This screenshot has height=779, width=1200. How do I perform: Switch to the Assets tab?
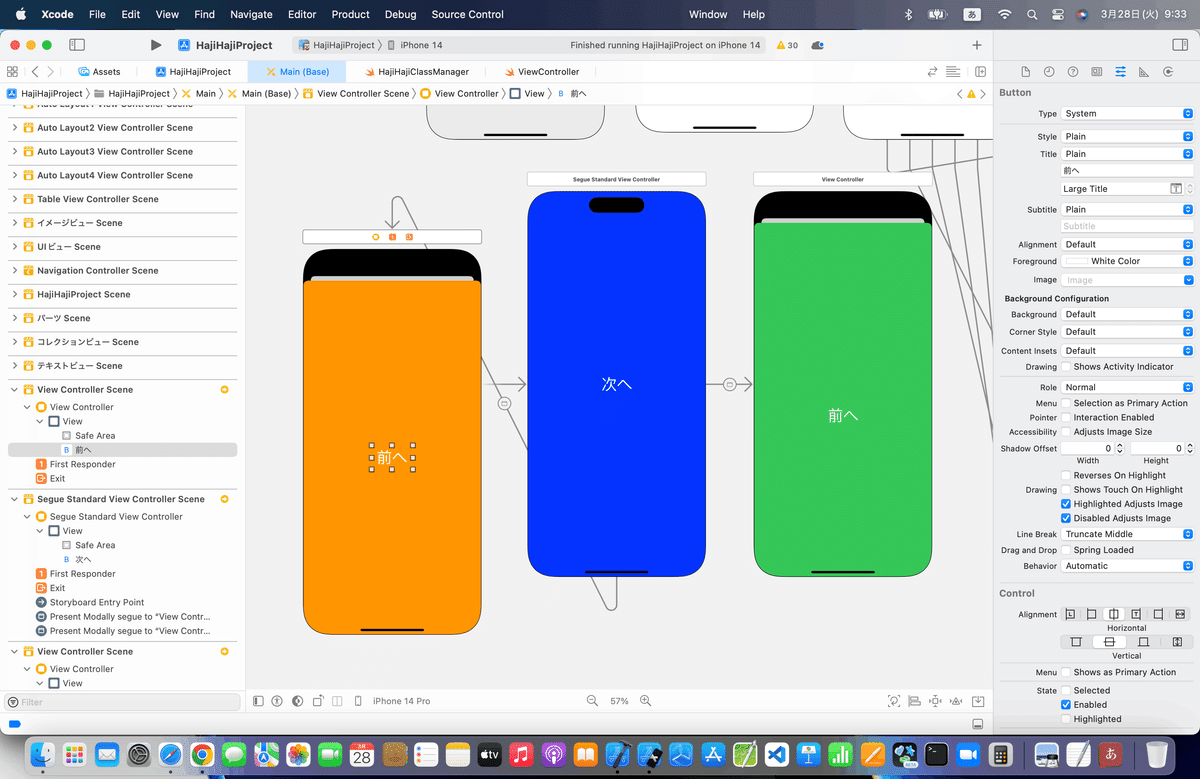click(x=98, y=72)
